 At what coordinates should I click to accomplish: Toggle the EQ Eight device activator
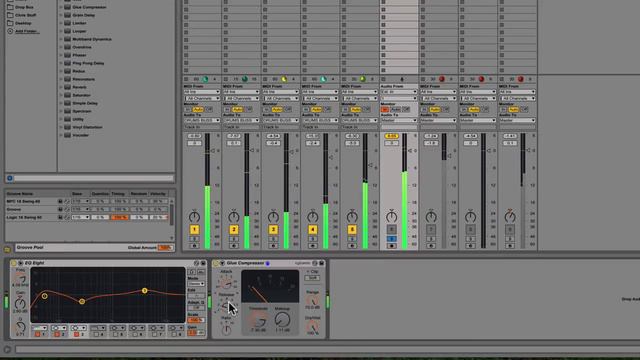[x=13, y=263]
